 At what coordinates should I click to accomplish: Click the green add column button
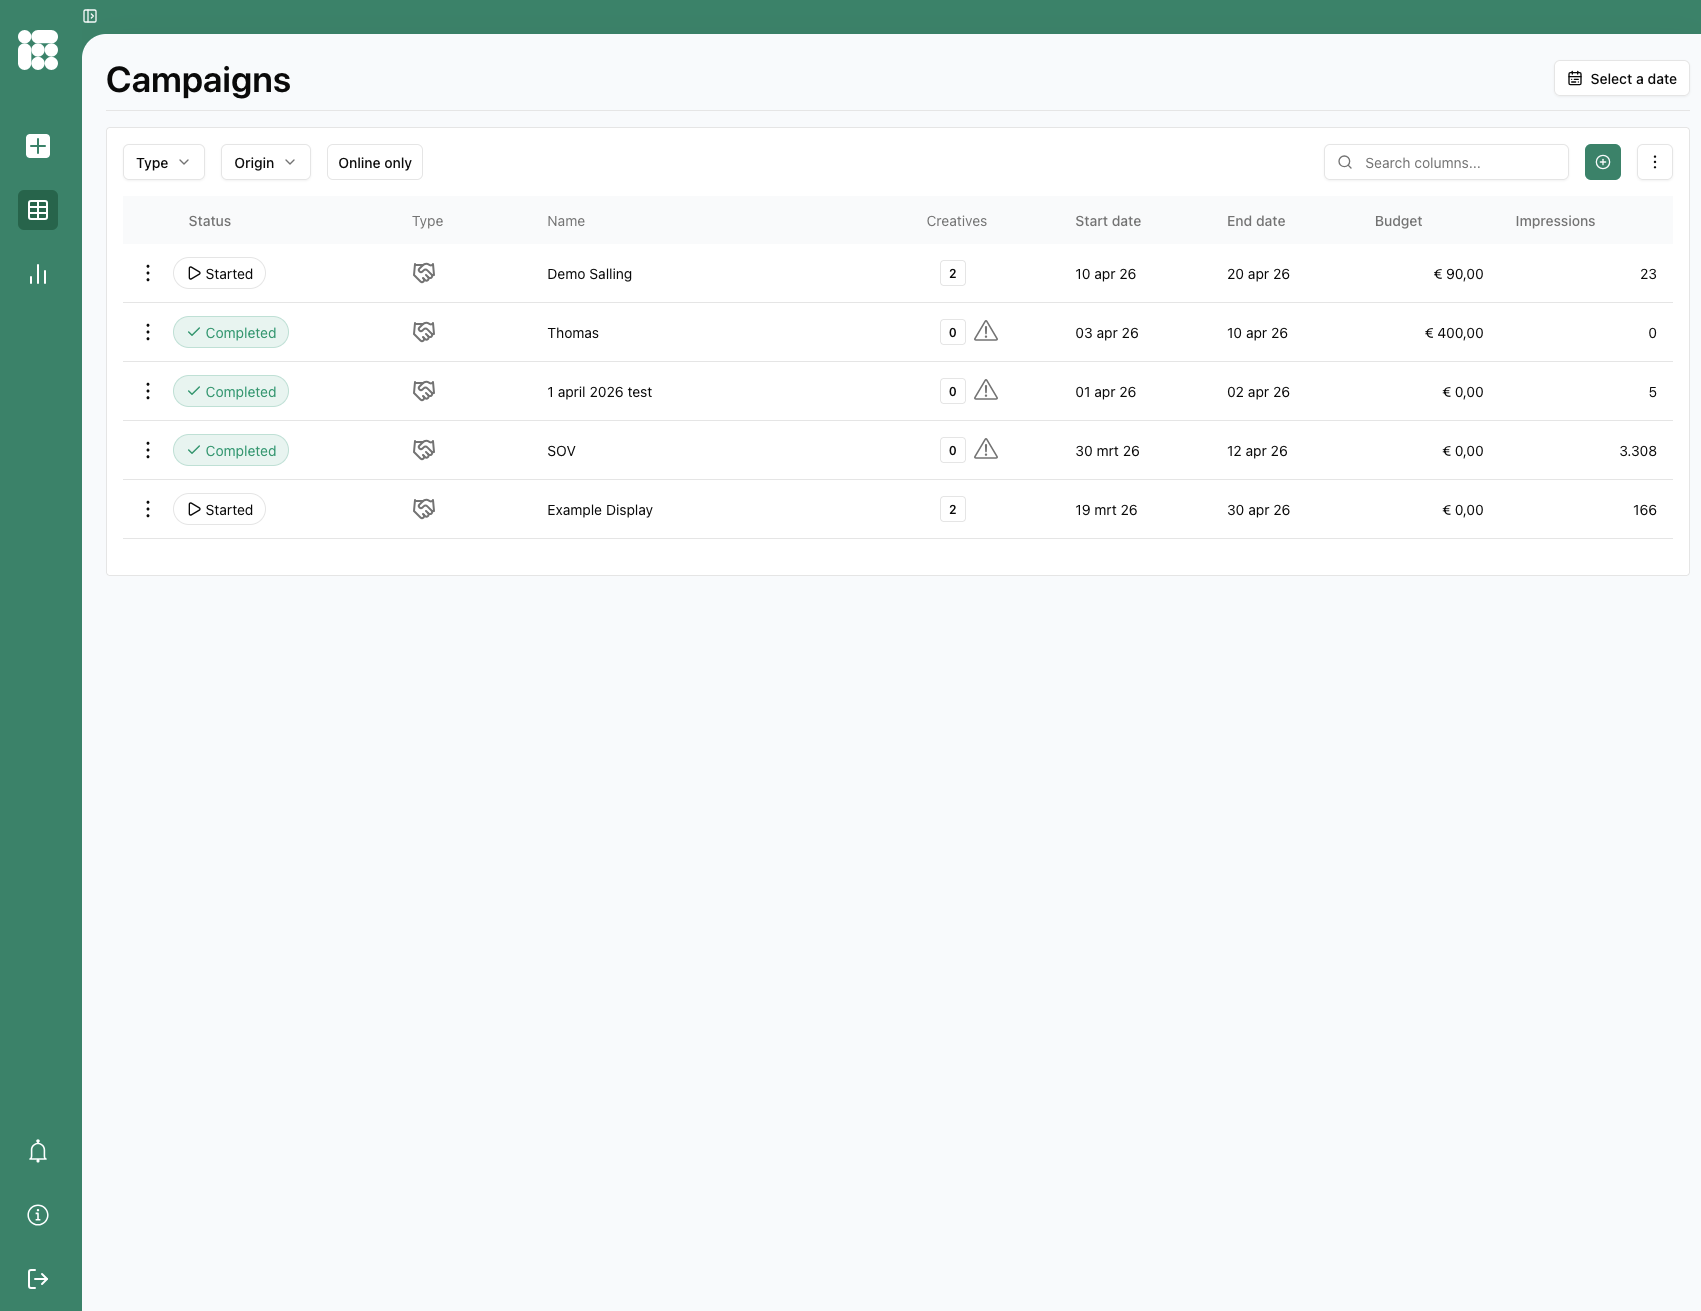click(x=1602, y=162)
